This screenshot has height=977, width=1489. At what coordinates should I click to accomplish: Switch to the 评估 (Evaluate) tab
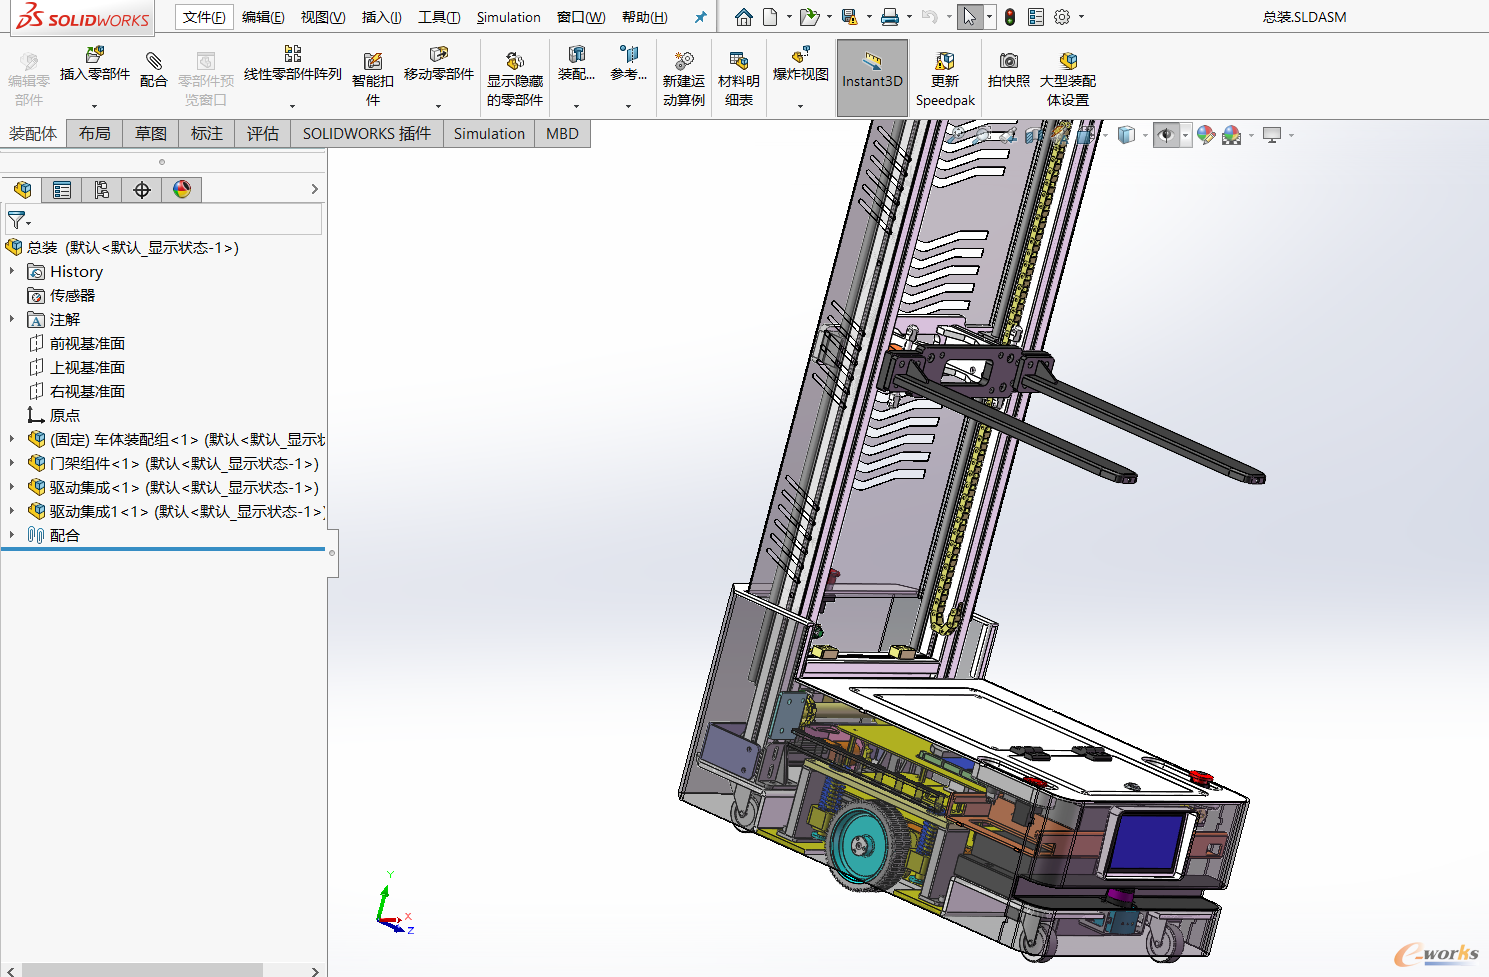(x=263, y=134)
